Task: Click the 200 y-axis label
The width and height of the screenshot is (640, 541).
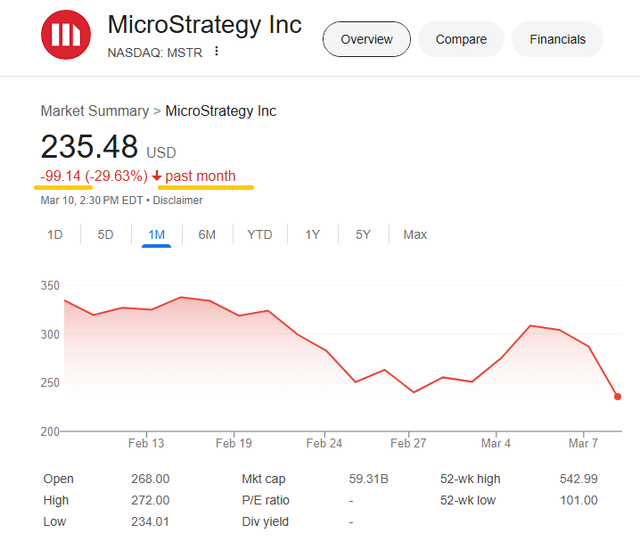Action: click(x=50, y=432)
